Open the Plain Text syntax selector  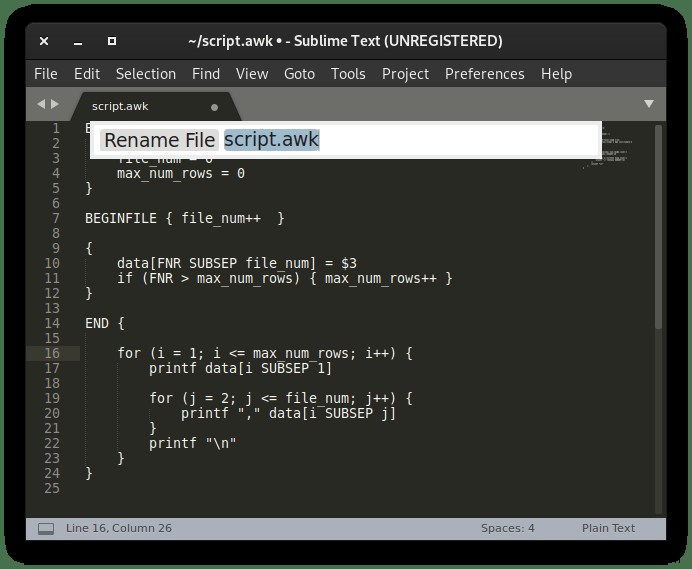(x=608, y=528)
